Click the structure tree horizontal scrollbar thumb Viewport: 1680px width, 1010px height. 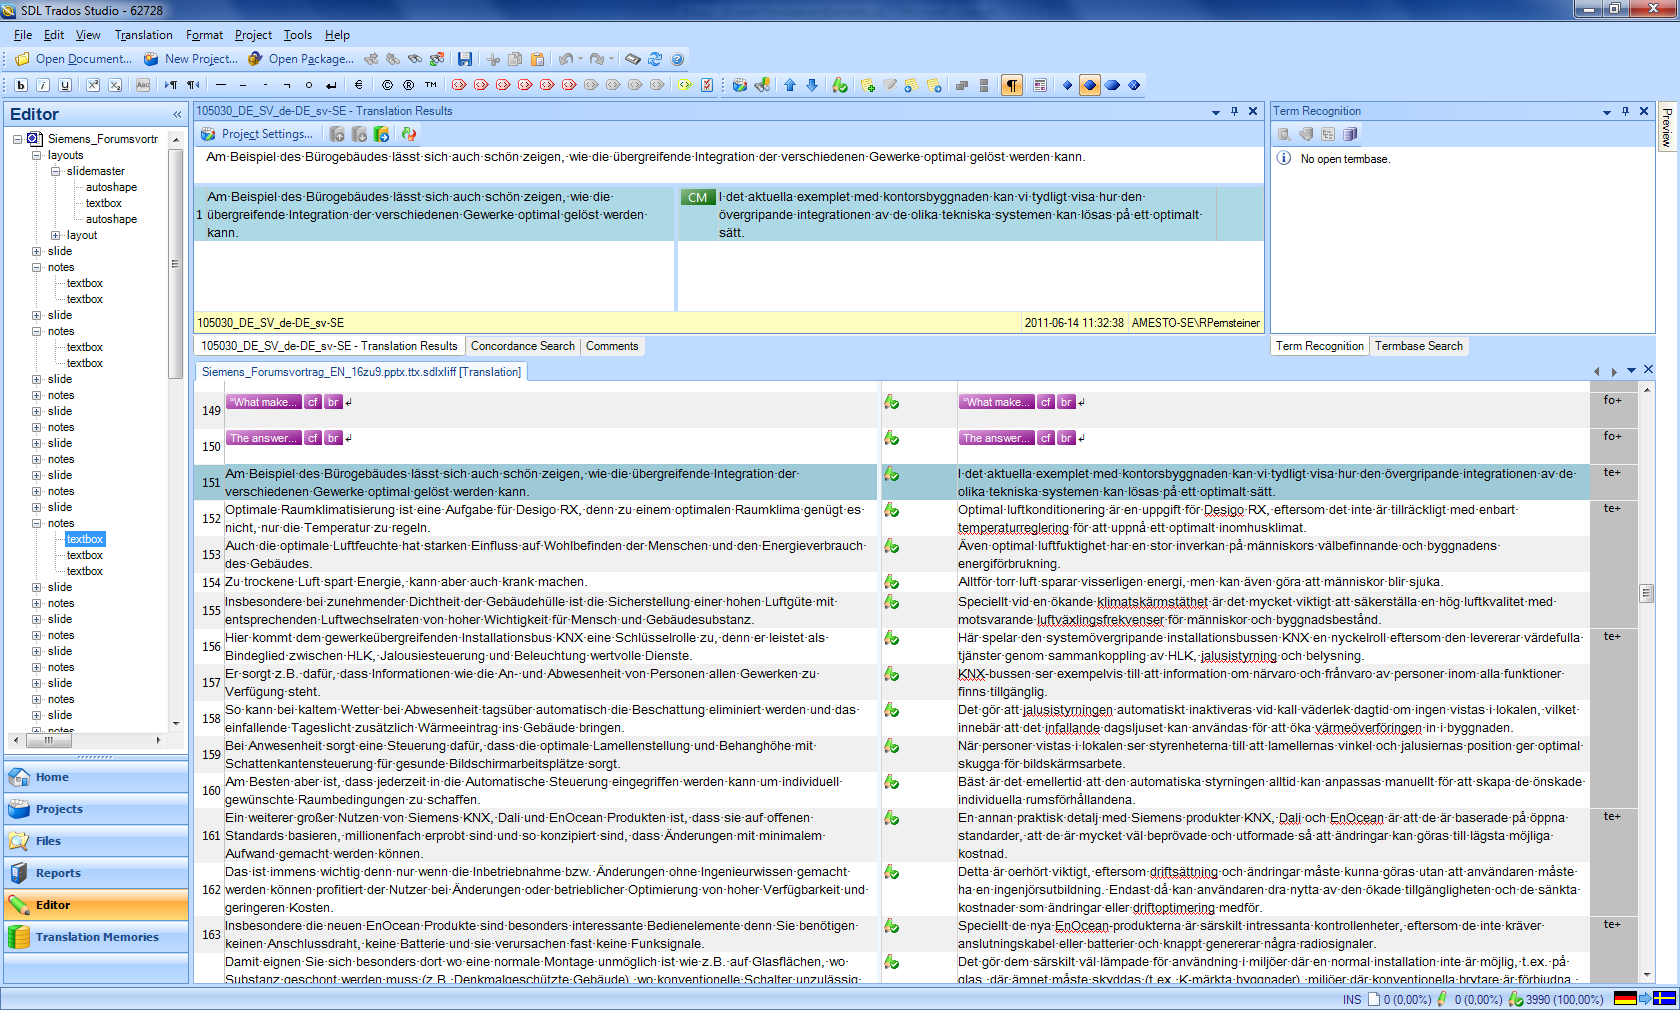(x=47, y=740)
